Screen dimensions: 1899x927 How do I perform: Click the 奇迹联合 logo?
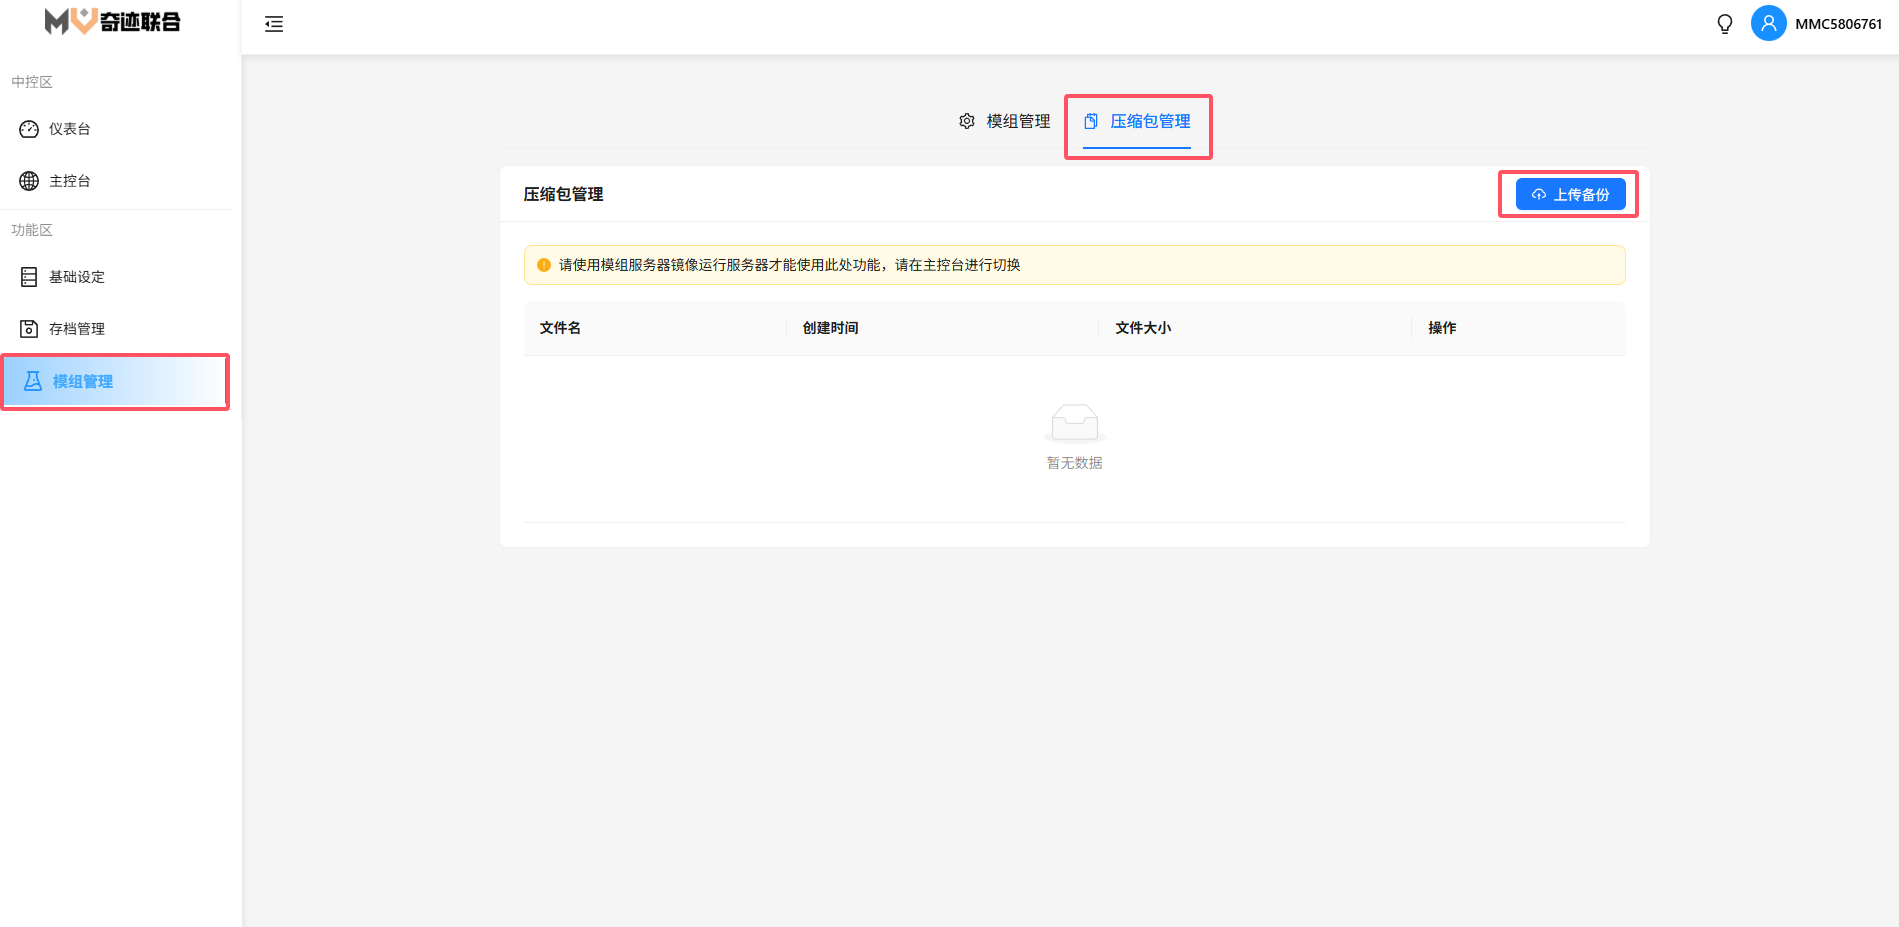pos(113,22)
